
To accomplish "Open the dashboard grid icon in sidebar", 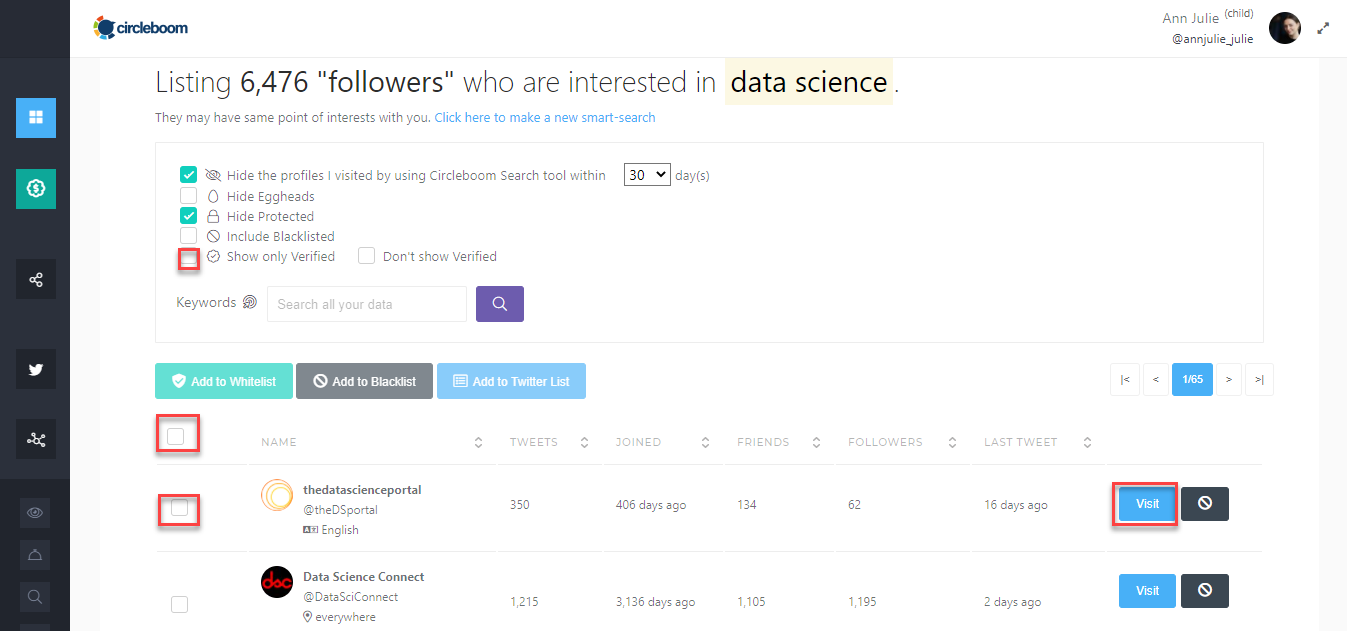I will click(x=36, y=118).
